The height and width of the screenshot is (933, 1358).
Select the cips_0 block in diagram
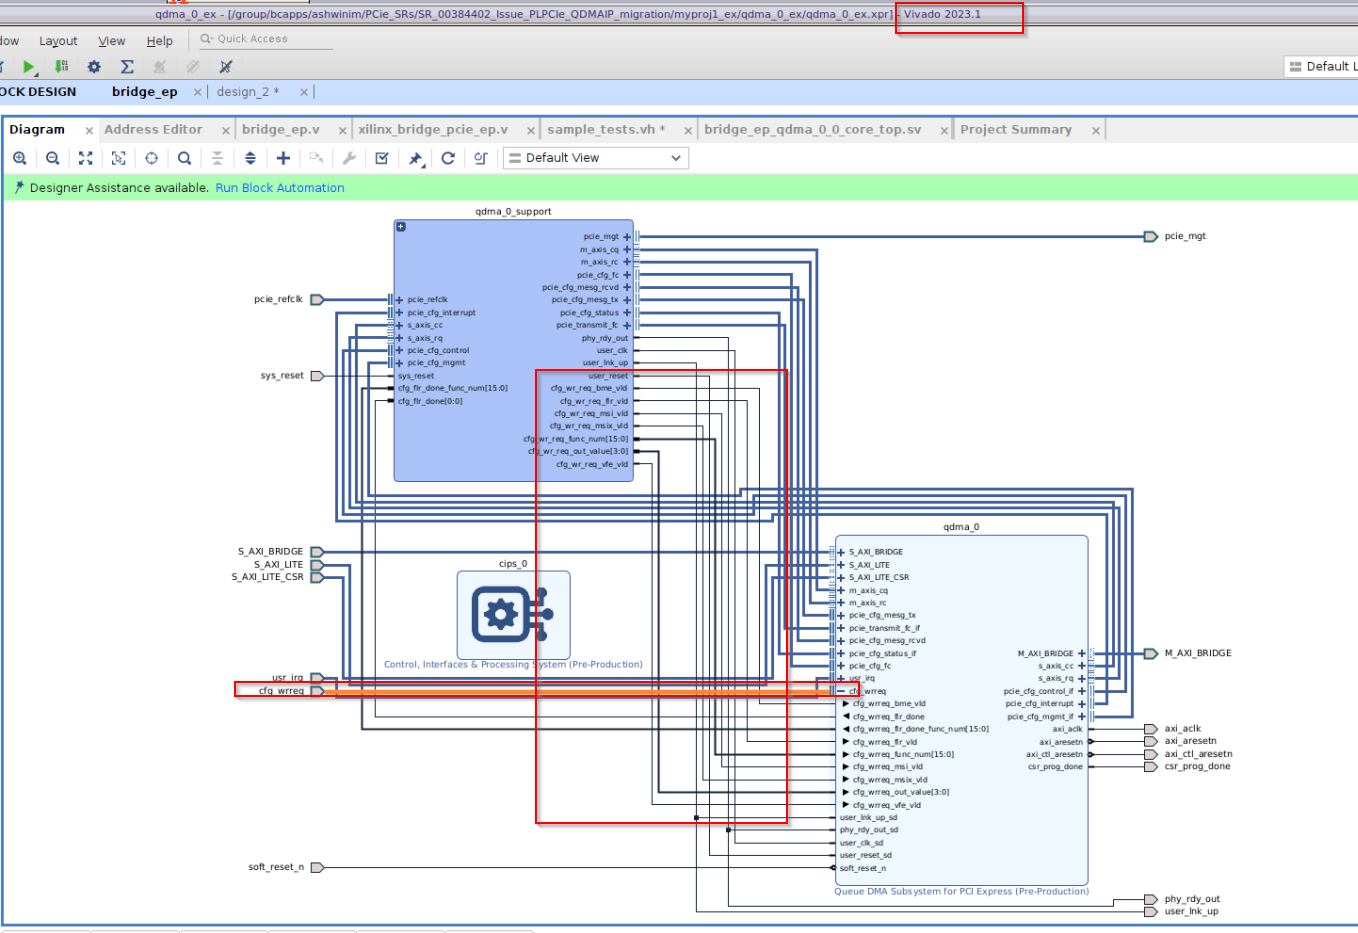[x=513, y=614]
